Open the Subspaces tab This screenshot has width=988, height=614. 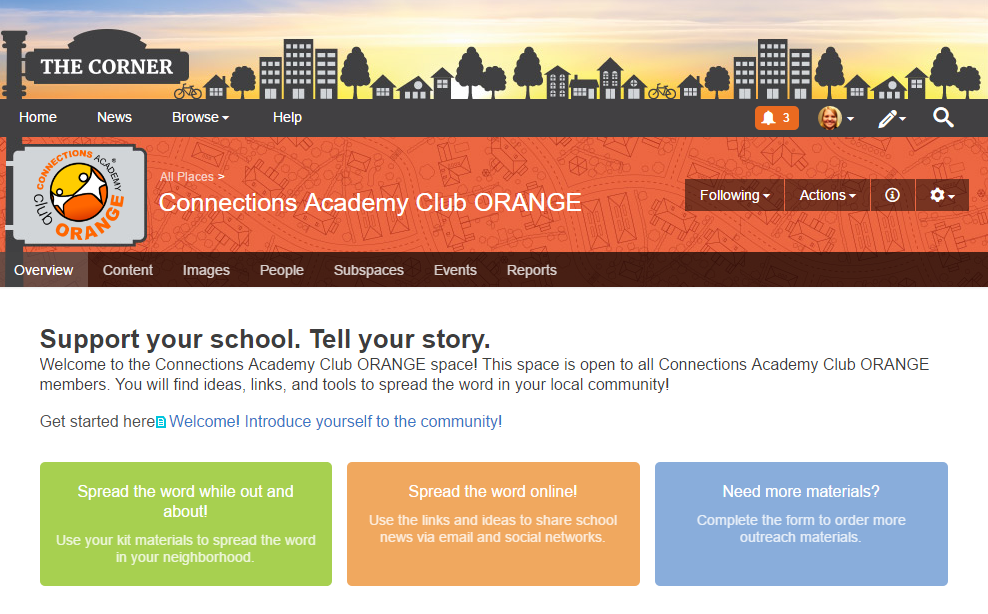pos(369,270)
